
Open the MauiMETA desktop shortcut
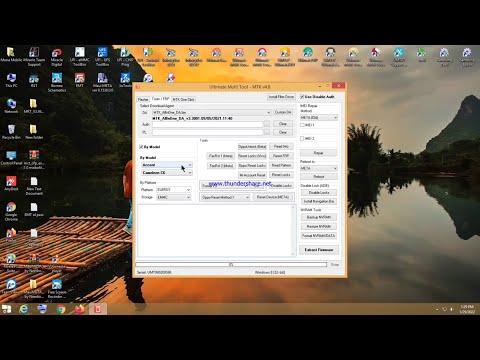pyautogui.click(x=102, y=82)
